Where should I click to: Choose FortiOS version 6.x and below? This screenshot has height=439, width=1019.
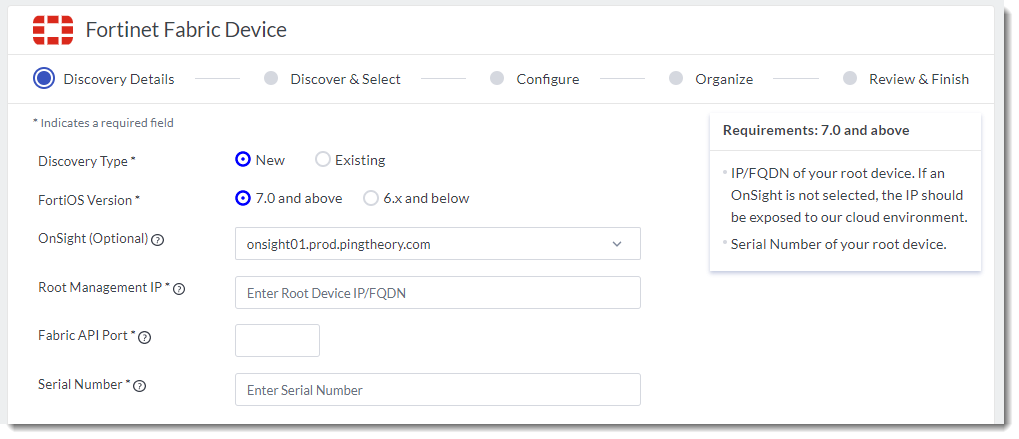click(x=371, y=198)
